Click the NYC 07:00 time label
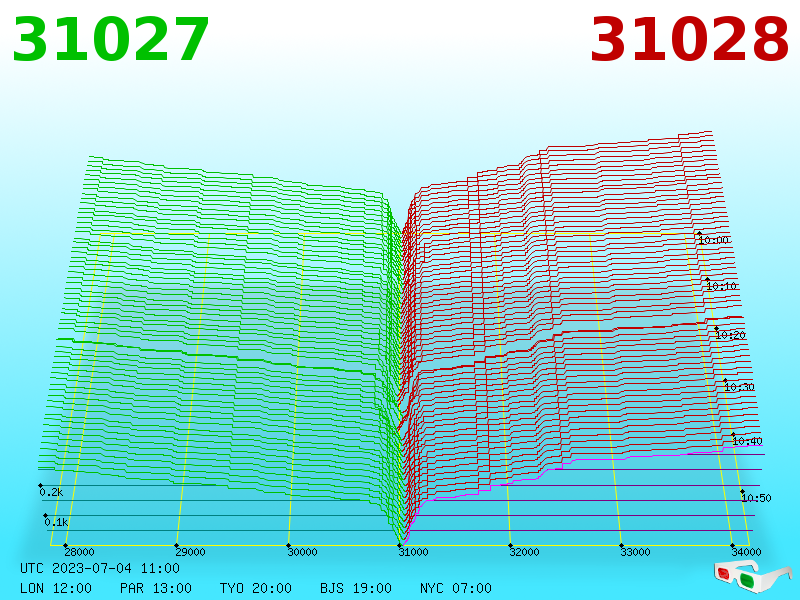 coord(456,588)
